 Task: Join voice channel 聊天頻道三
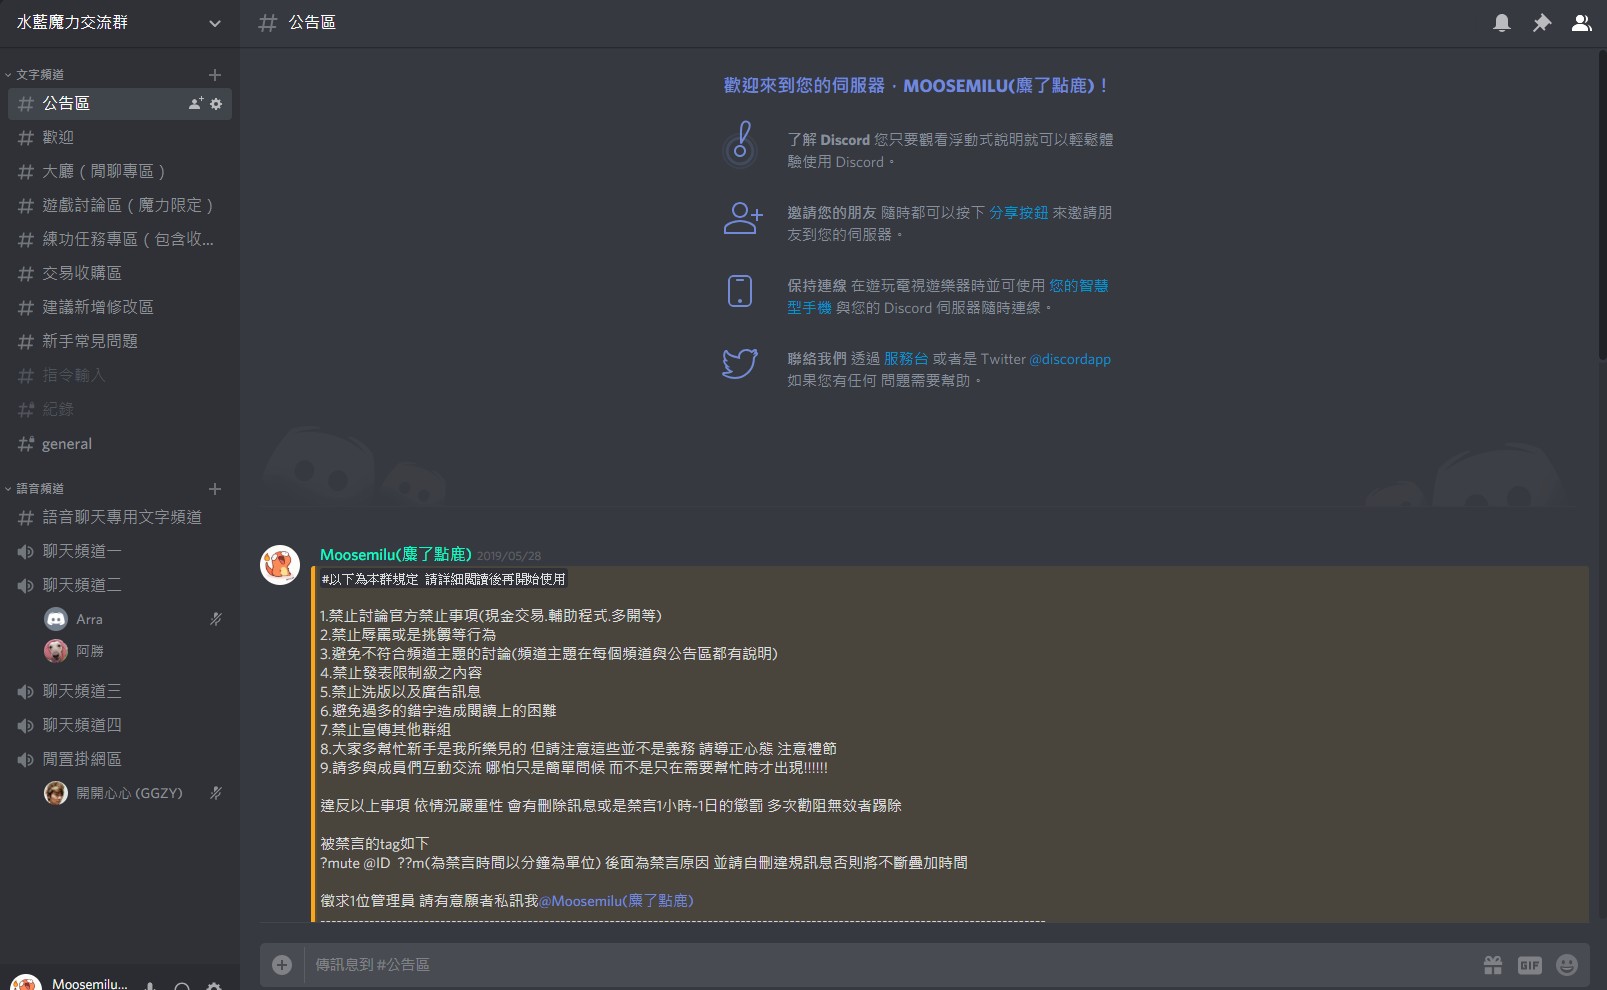pos(120,692)
